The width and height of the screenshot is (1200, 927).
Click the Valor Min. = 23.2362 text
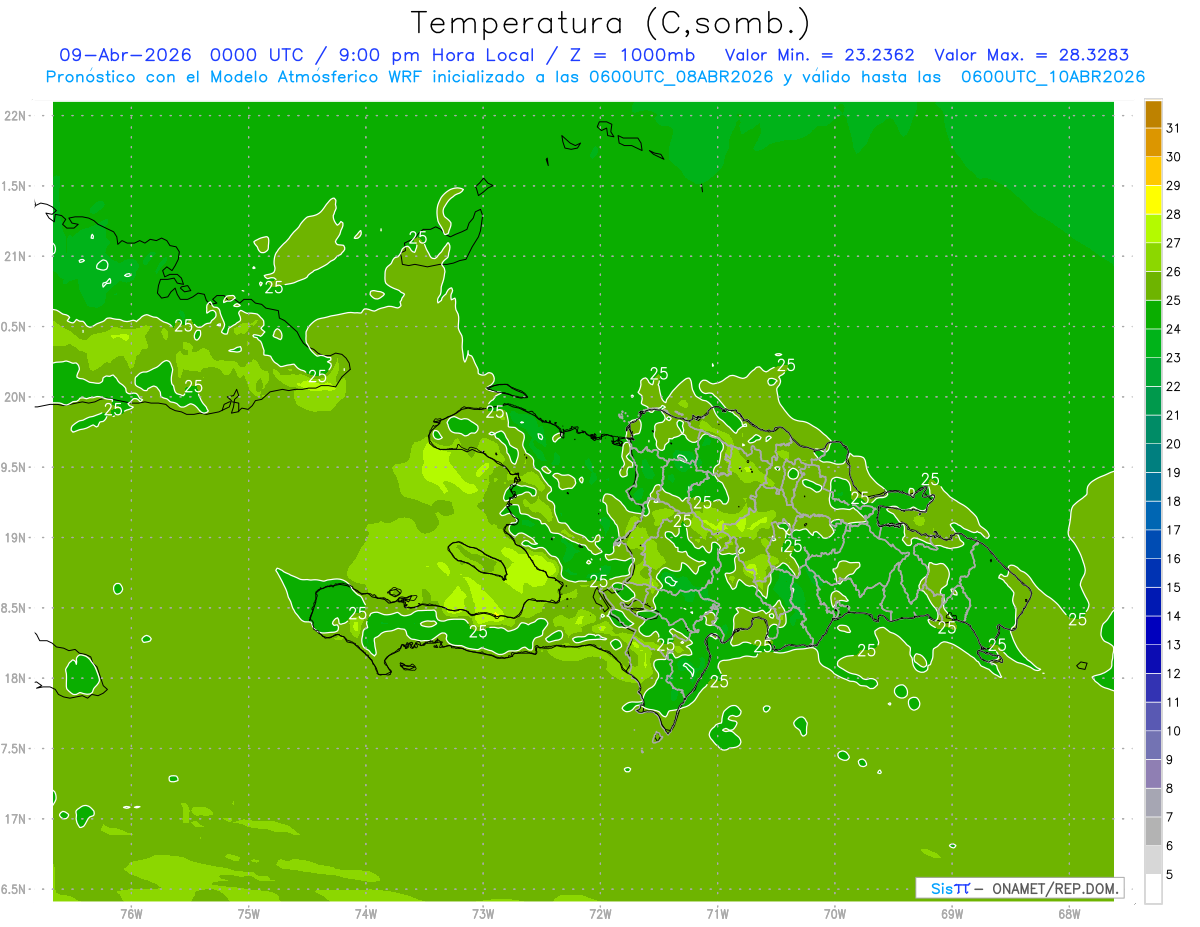point(820,55)
